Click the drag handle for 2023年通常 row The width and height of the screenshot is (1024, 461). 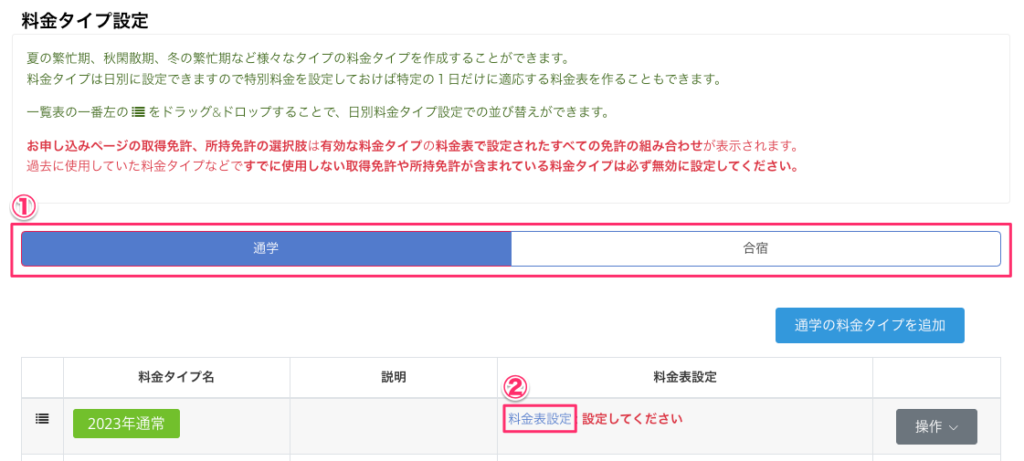tap(42, 420)
